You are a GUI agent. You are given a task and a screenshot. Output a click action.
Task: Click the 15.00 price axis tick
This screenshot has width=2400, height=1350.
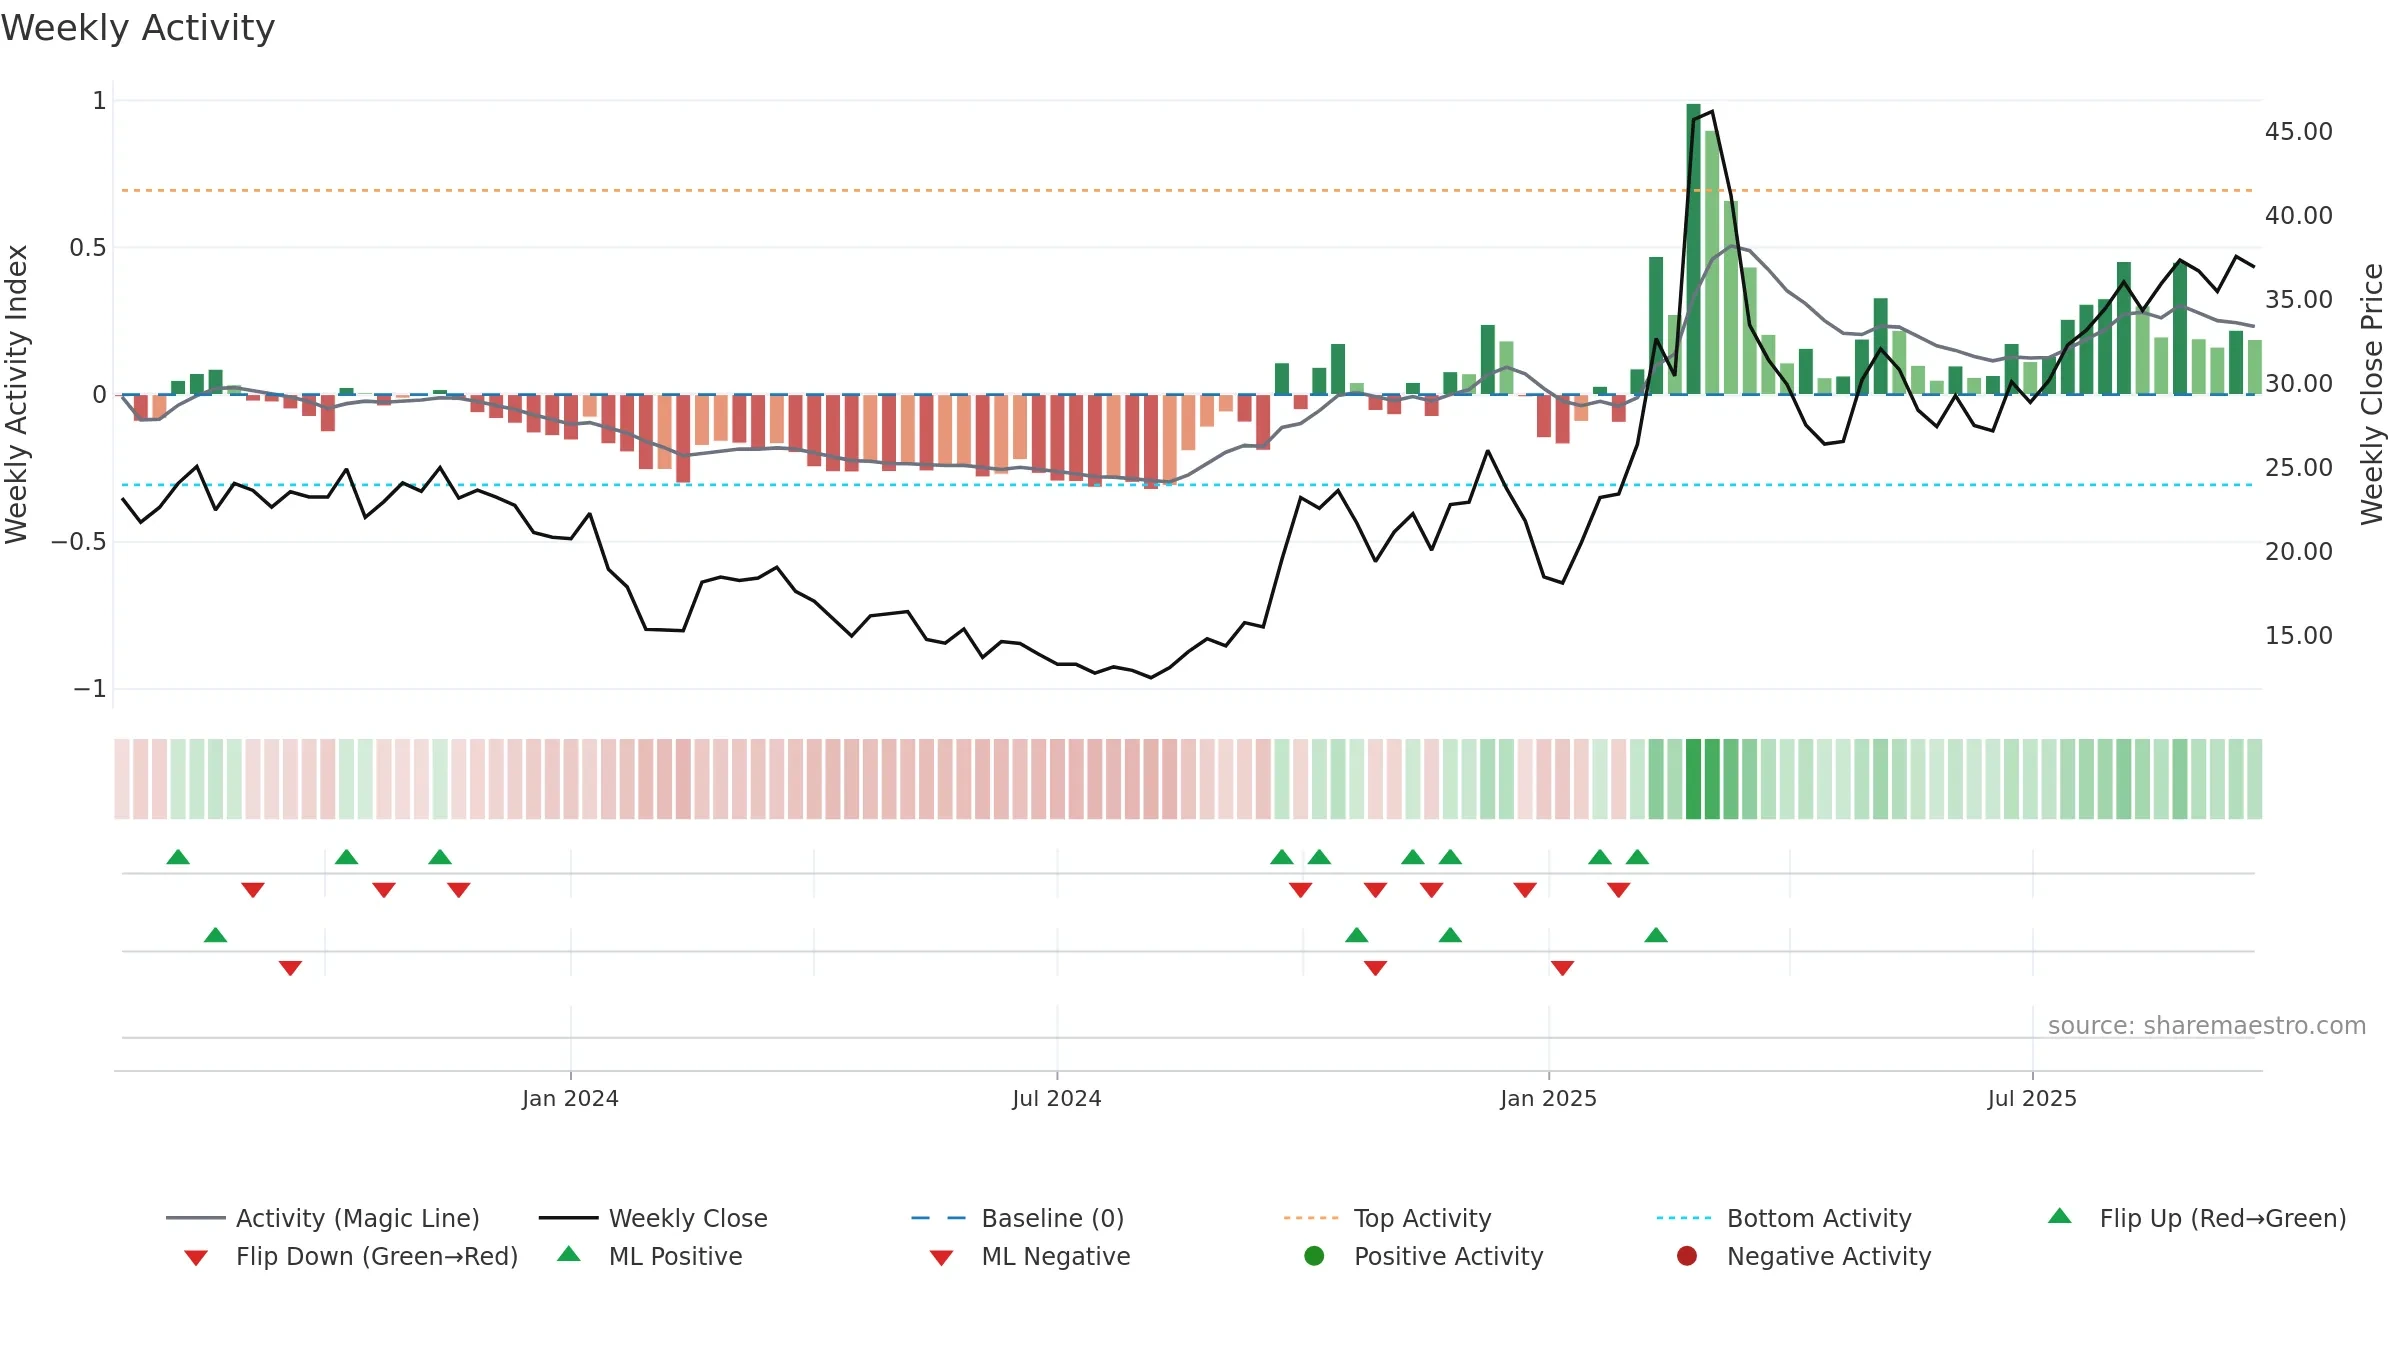click(x=2299, y=636)
